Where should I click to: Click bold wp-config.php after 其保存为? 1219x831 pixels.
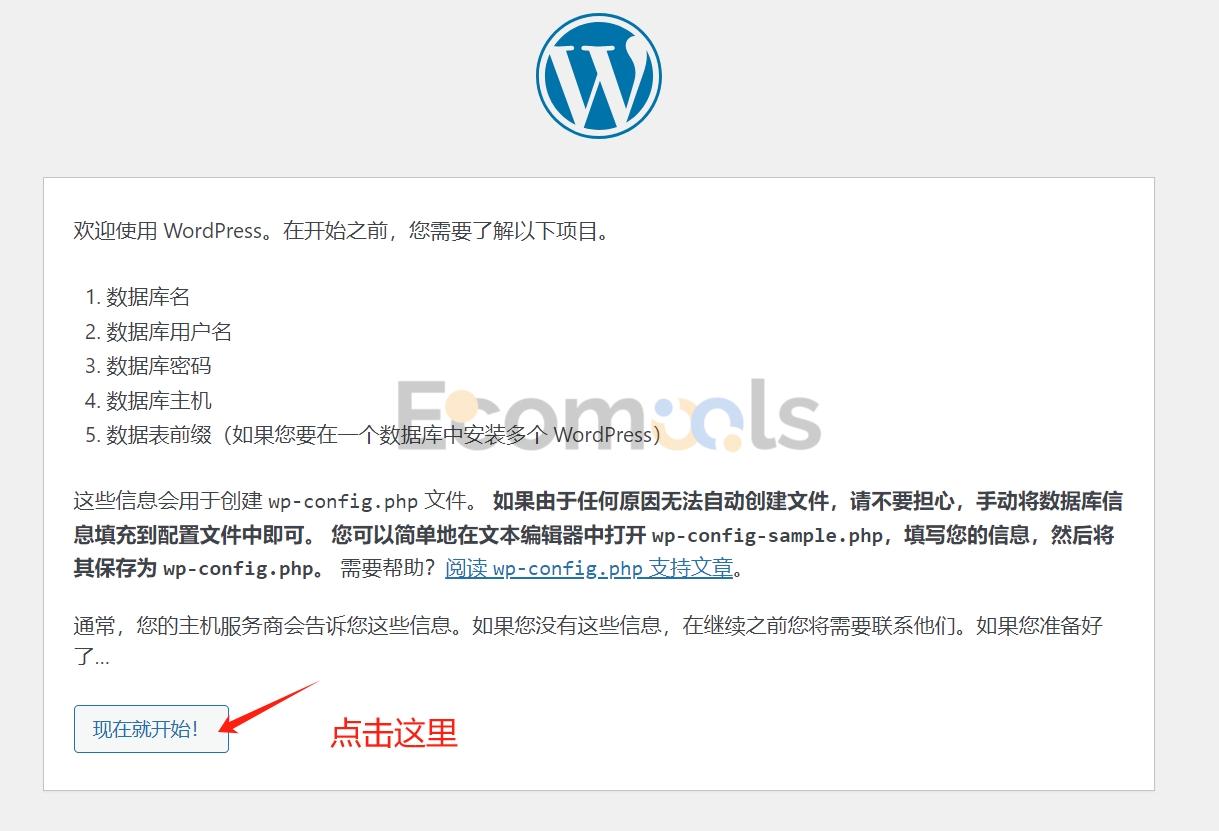tap(239, 570)
